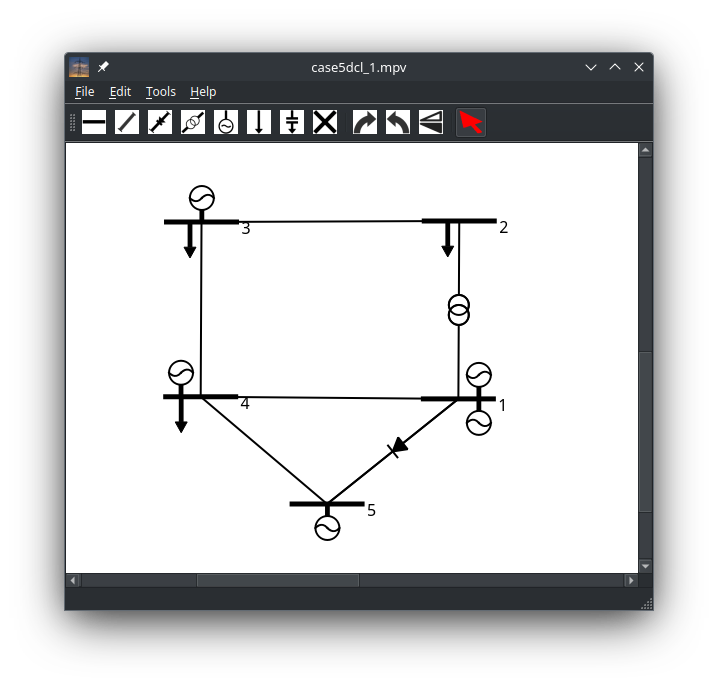Click the horizontal scrollbar right arrow
This screenshot has height=687, width=718.
[x=631, y=581]
